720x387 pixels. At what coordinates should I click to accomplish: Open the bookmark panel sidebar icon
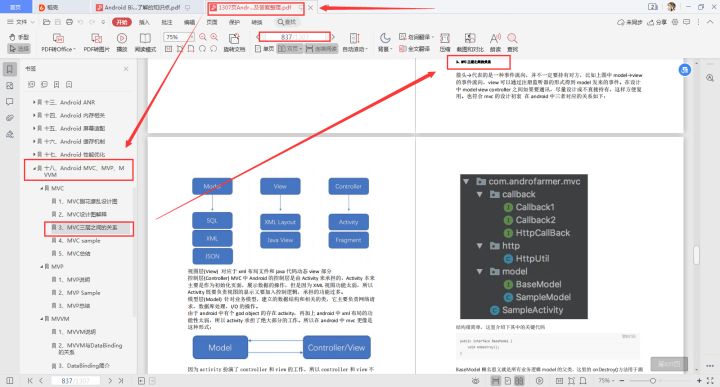click(10, 69)
